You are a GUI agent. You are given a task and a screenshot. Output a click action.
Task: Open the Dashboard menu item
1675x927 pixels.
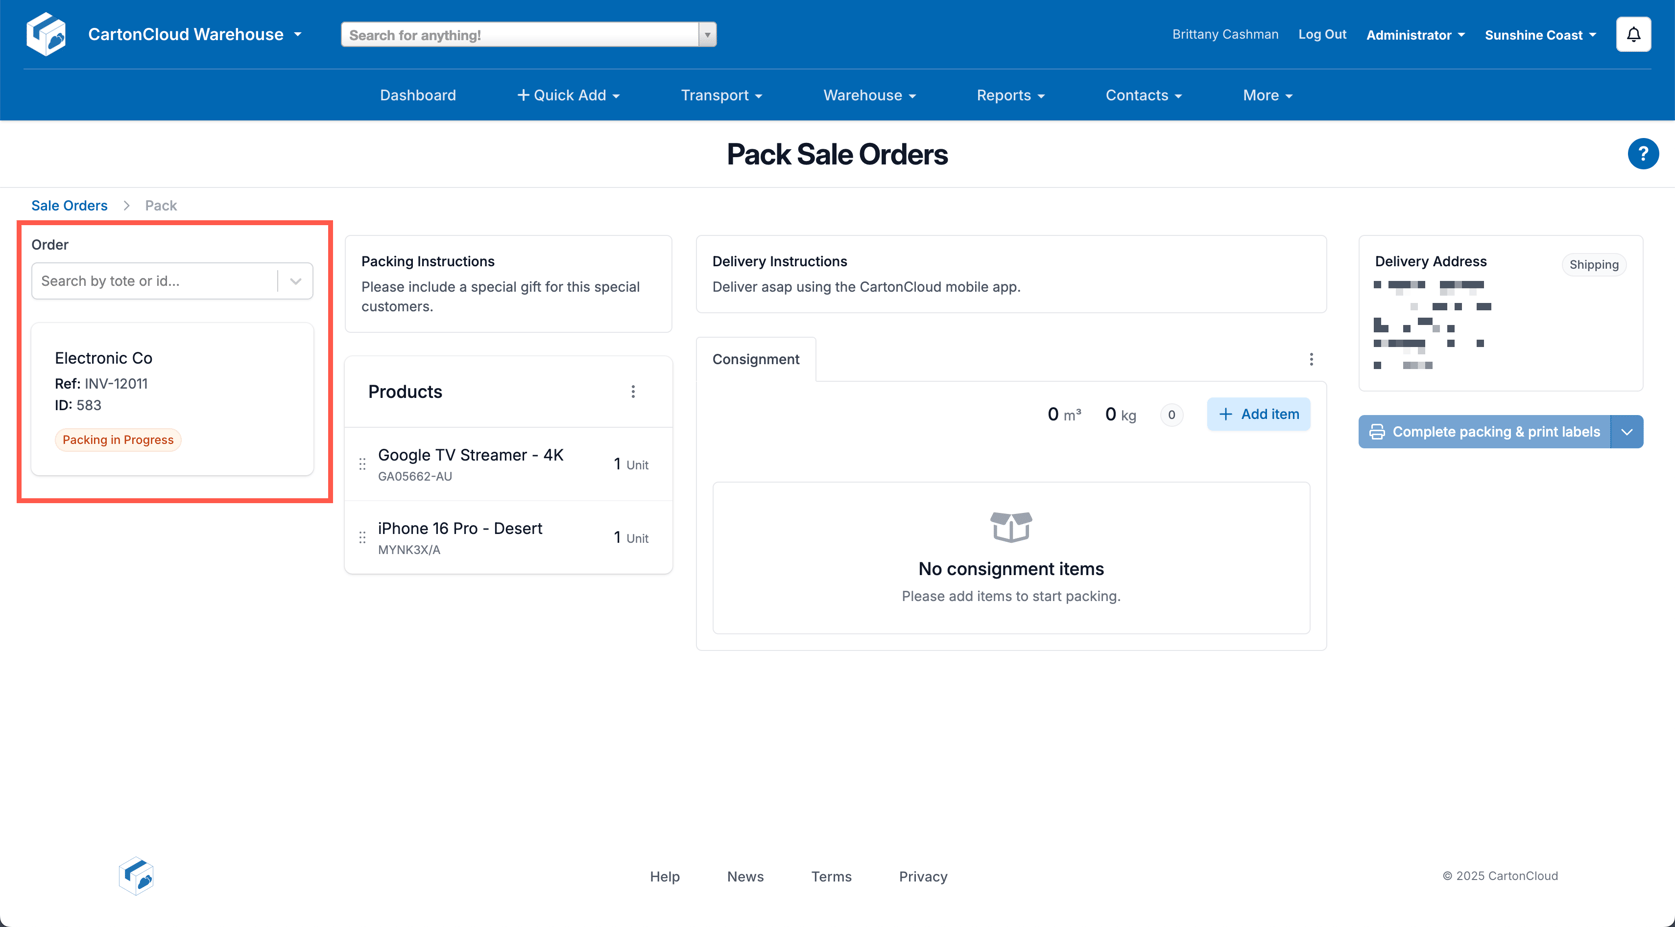point(418,95)
